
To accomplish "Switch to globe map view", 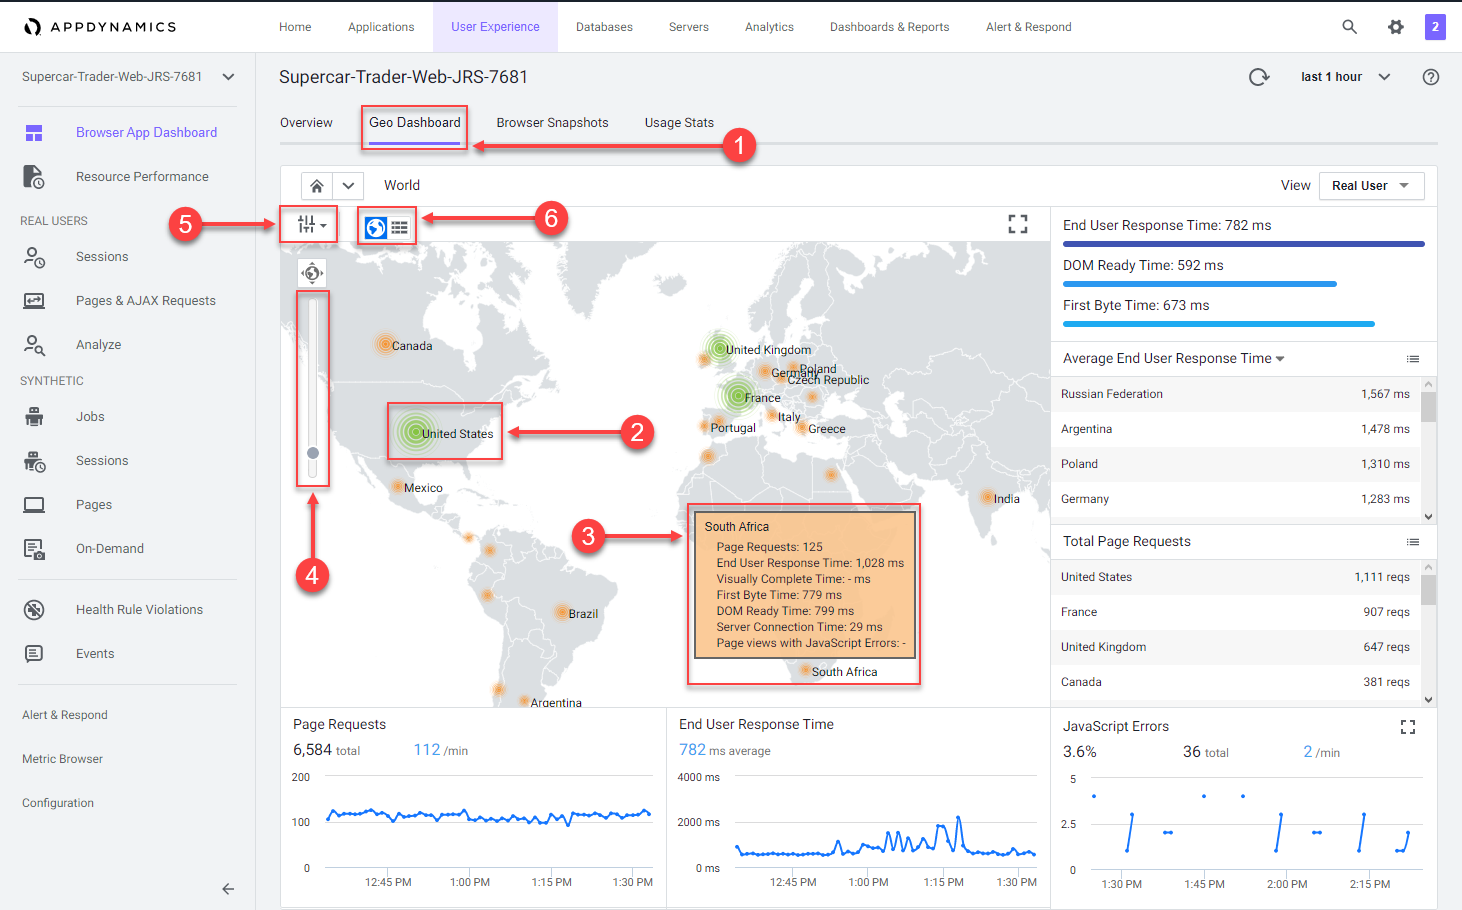I will click(x=376, y=228).
